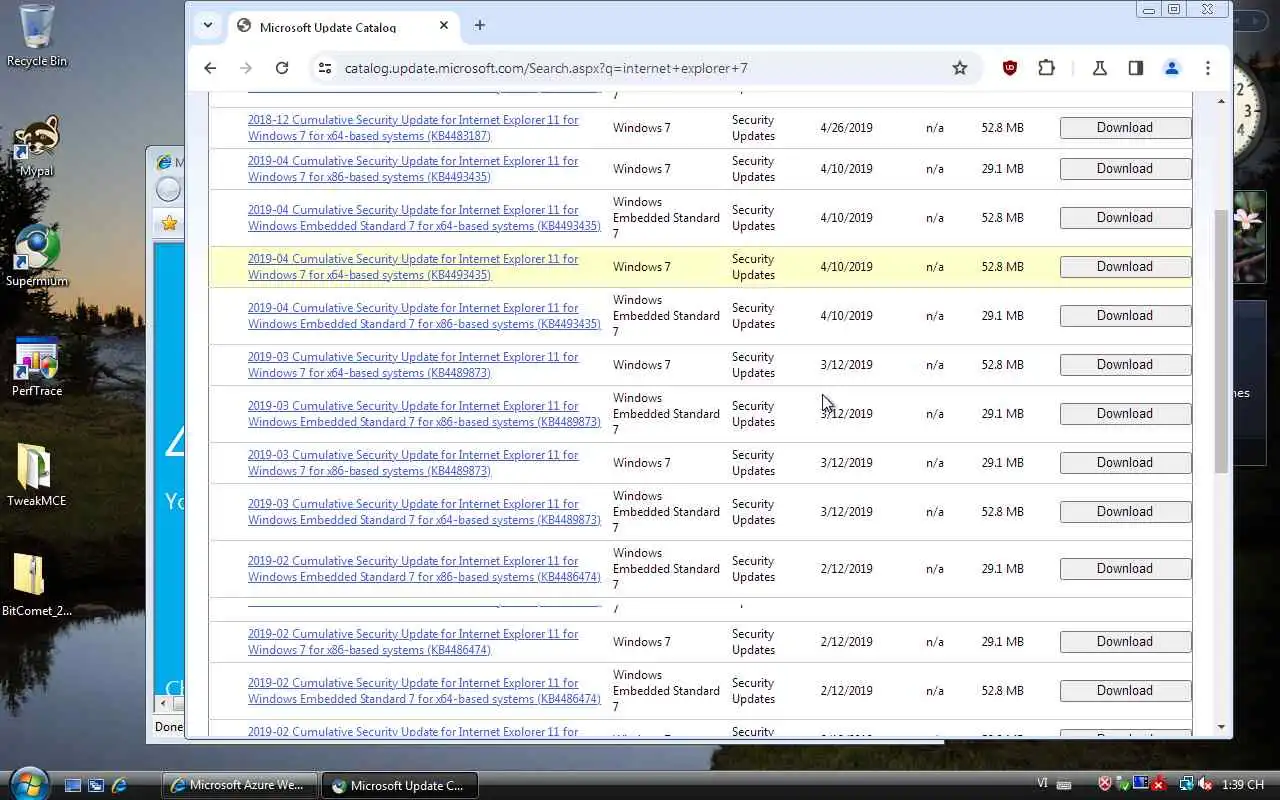
Task: Click the 1:39 CH system clock
Action: coord(1243,785)
